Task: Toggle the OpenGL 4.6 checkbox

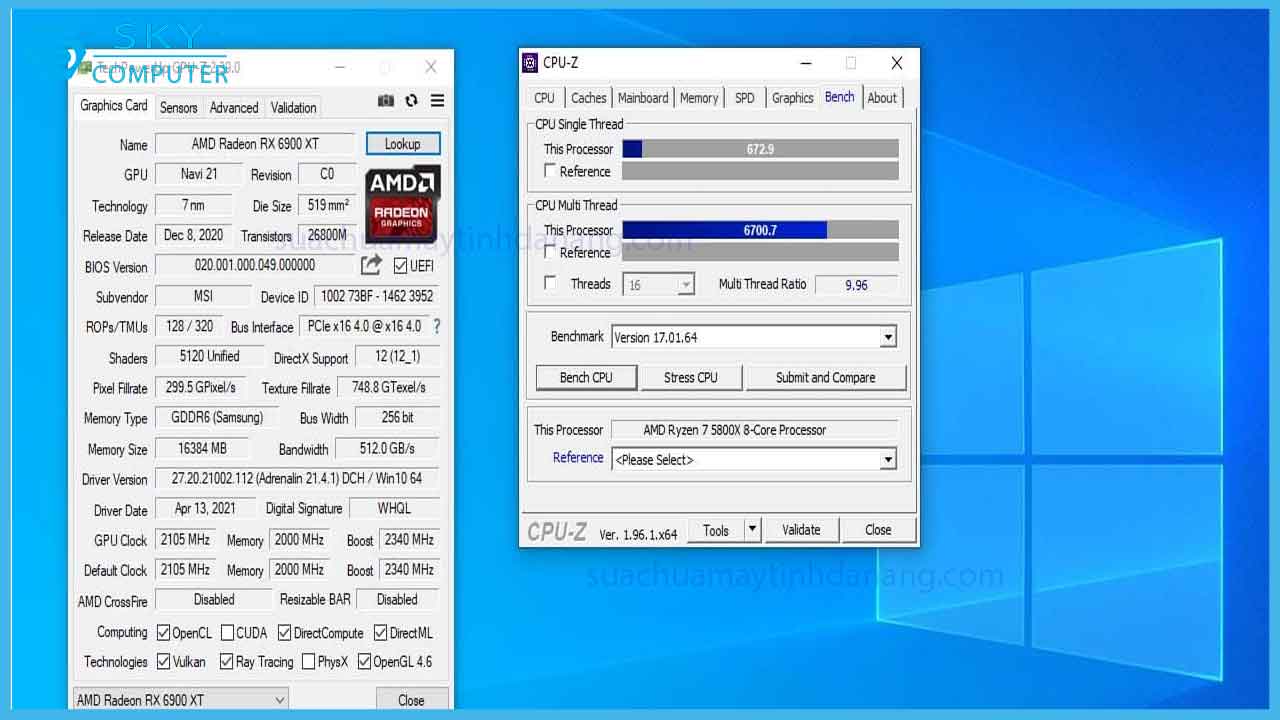Action: [x=364, y=661]
